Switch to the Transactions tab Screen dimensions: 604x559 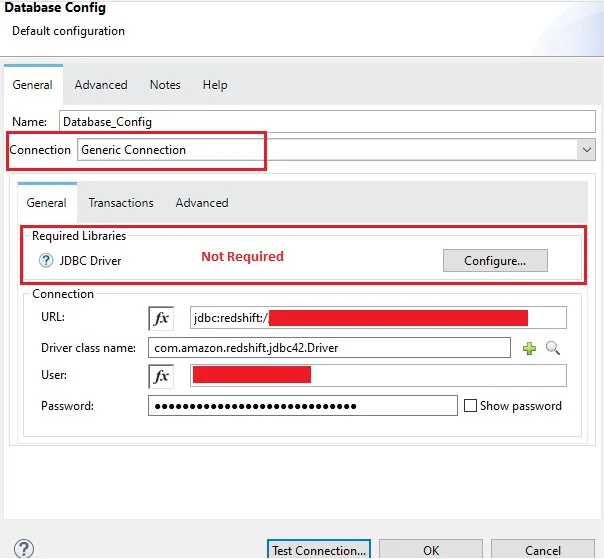click(121, 203)
